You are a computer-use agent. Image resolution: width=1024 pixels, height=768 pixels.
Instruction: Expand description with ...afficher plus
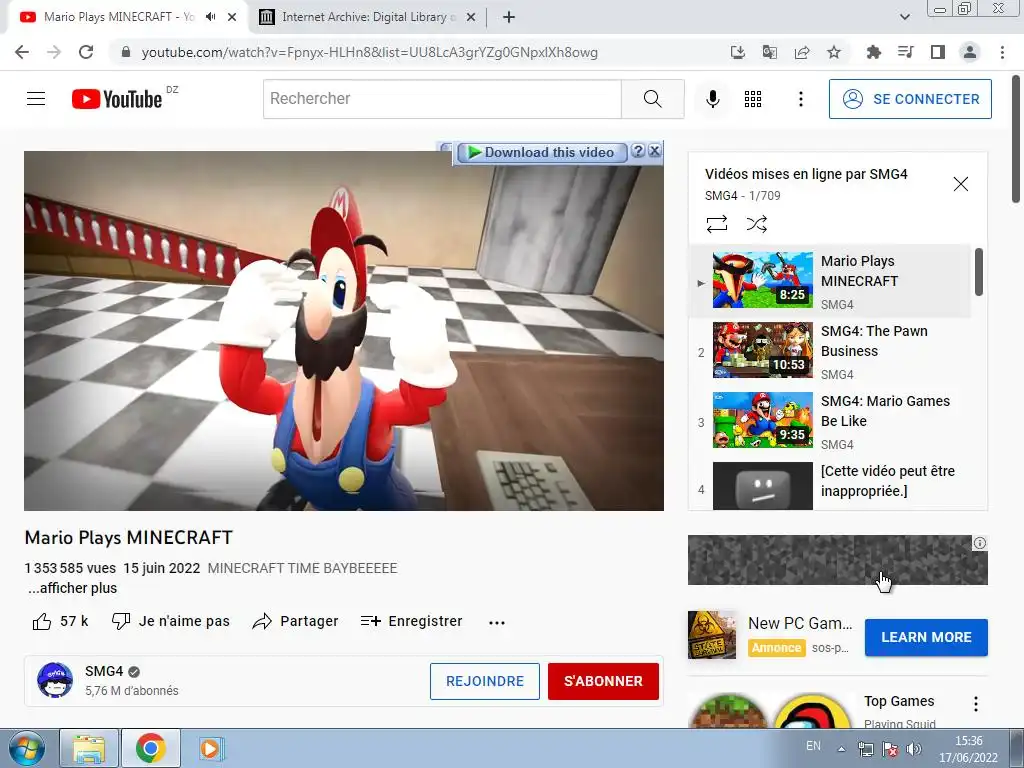(72, 588)
